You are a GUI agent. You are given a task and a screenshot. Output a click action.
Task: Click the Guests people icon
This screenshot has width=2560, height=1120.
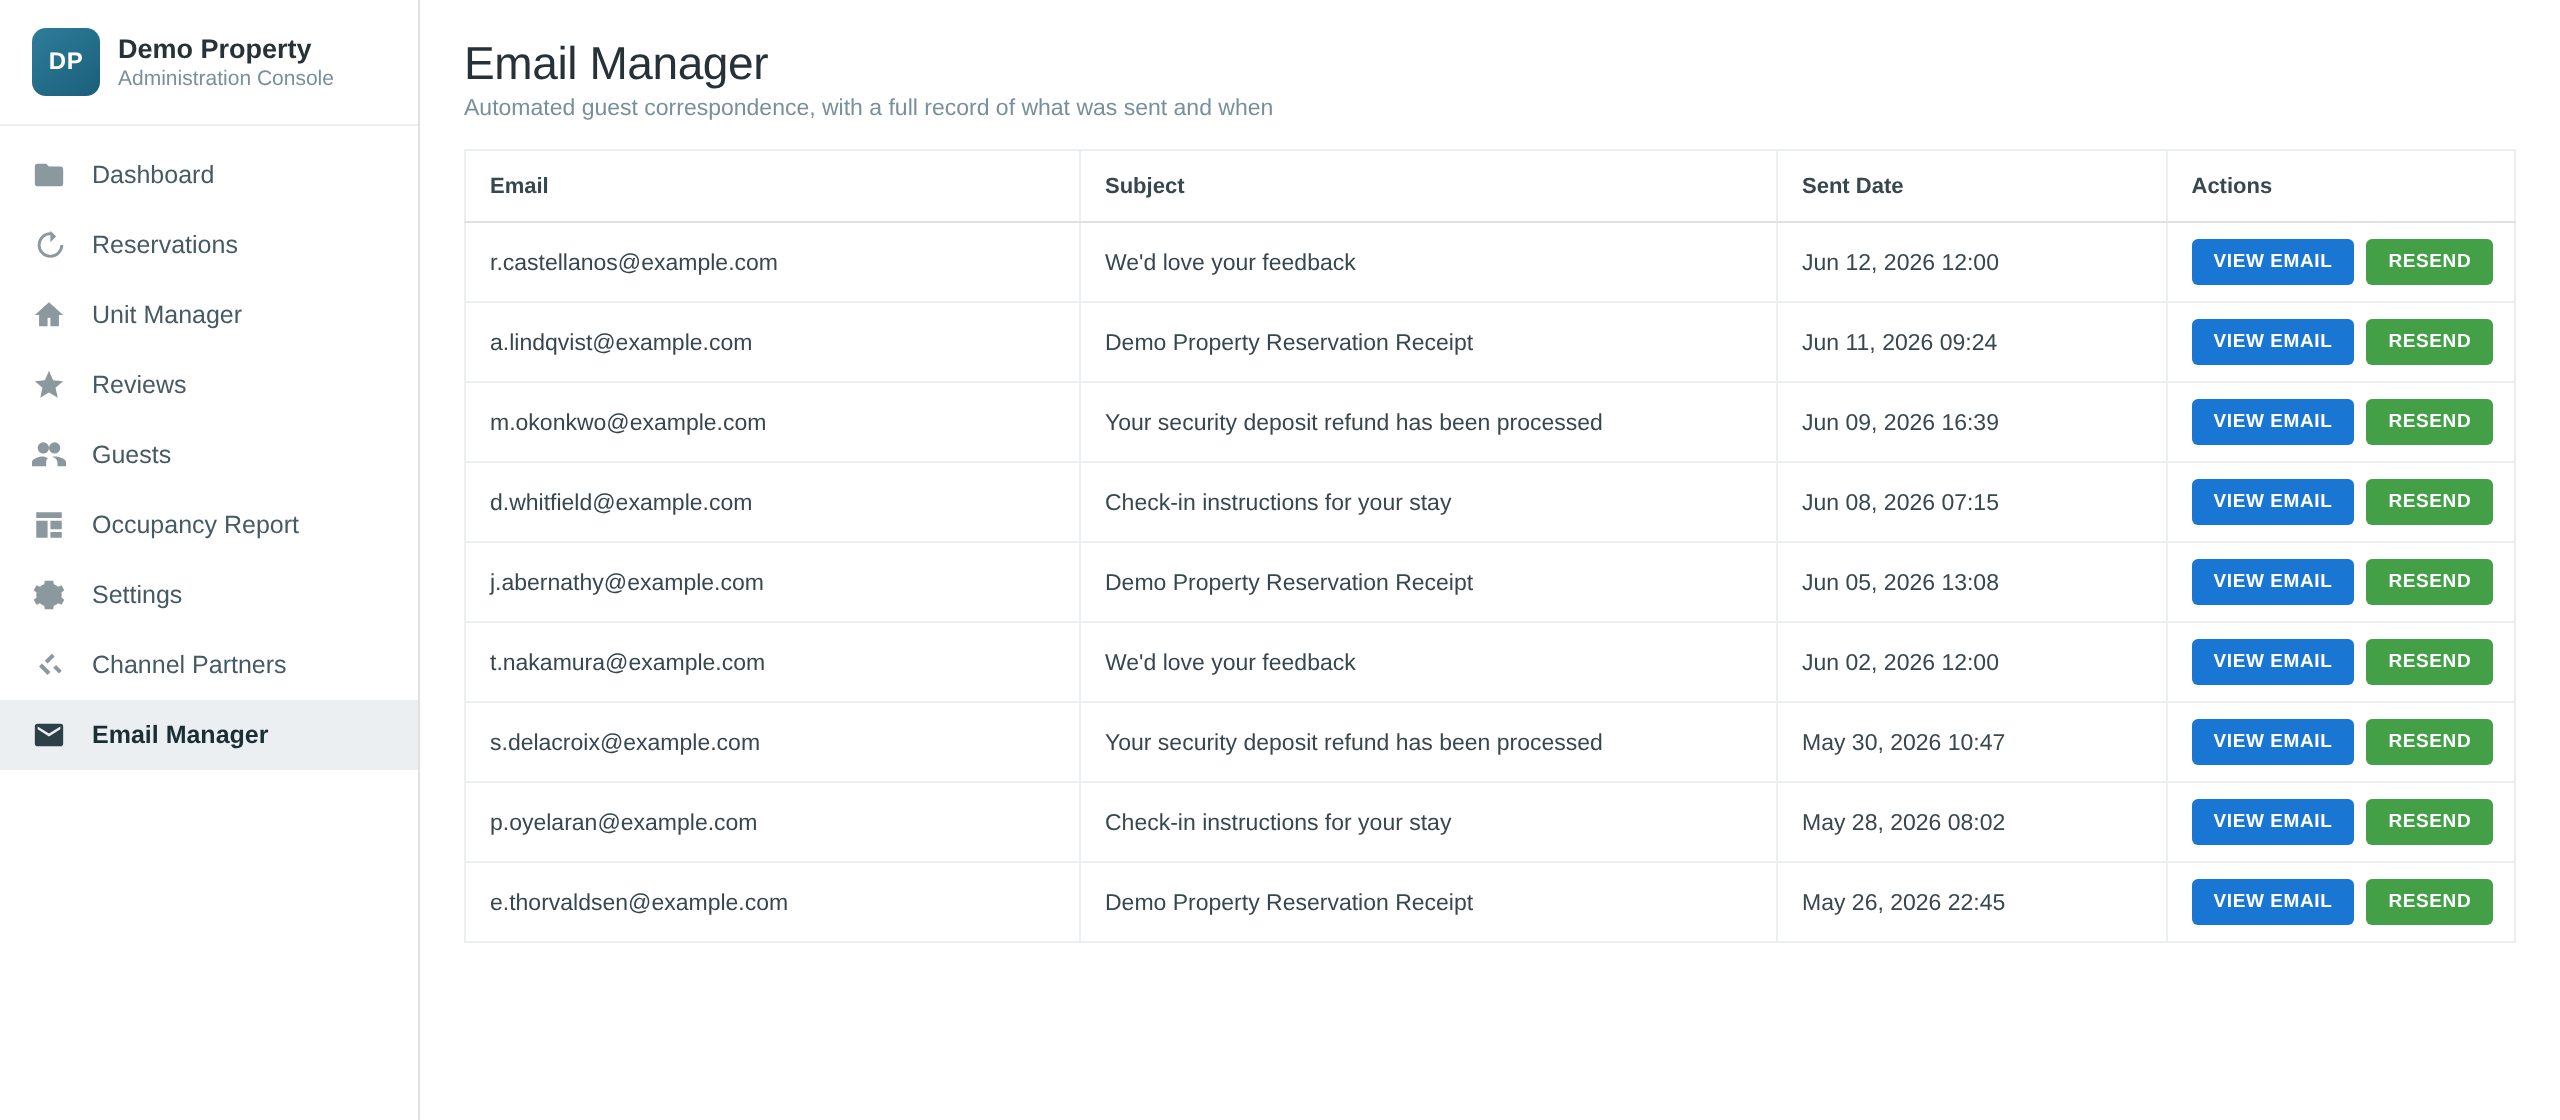pos(49,455)
